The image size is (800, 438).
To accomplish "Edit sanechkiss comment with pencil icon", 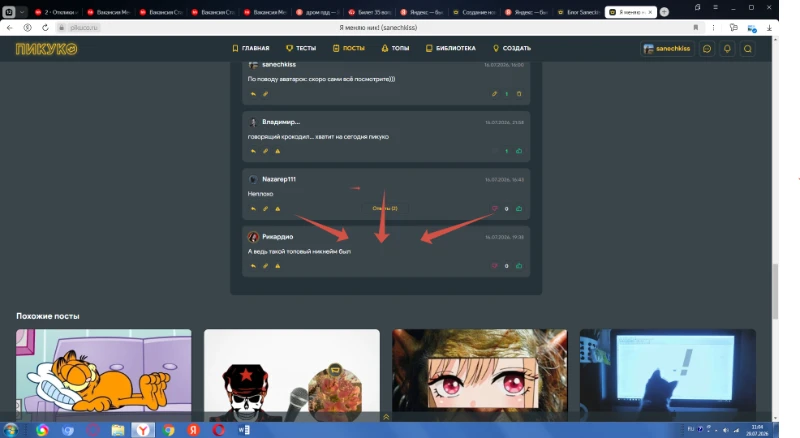I will pyautogui.click(x=494, y=94).
